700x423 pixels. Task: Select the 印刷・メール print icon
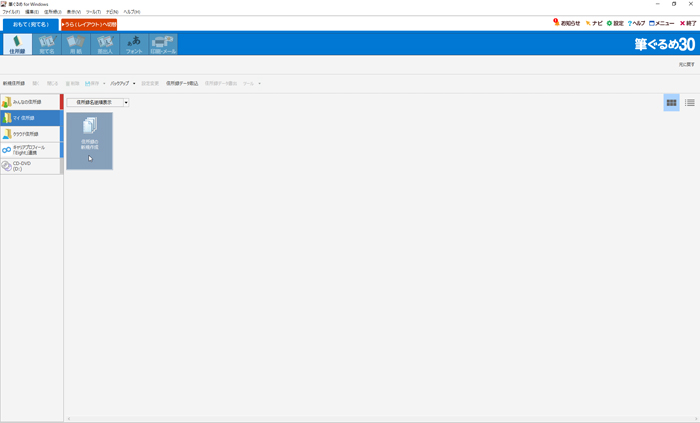tap(163, 44)
